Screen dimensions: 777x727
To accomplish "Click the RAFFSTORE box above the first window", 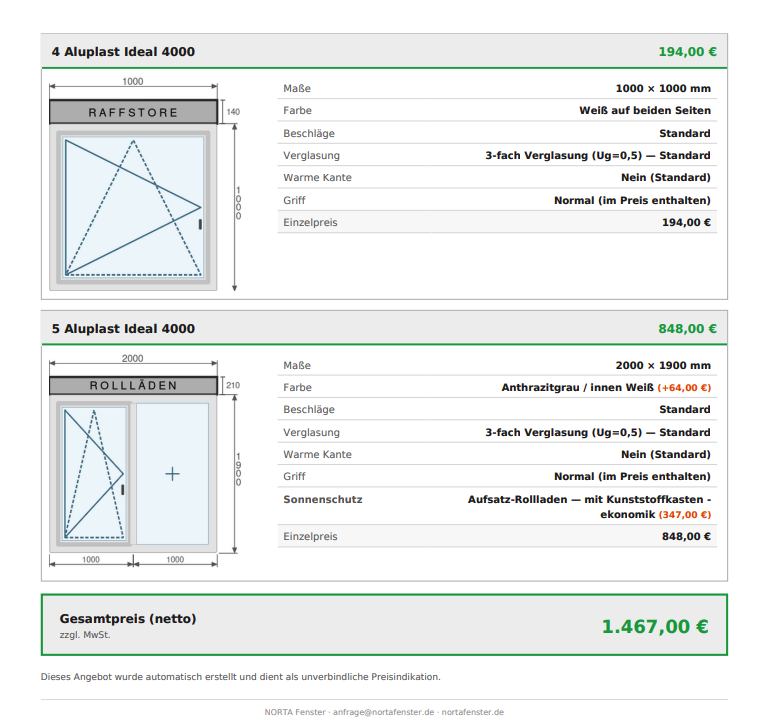I will click(133, 112).
